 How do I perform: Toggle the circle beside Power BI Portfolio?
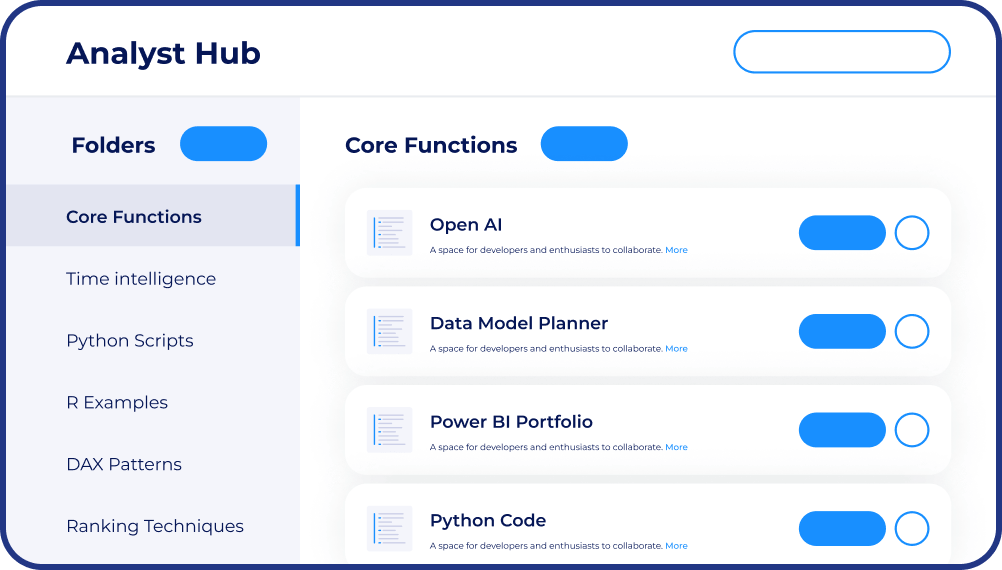click(911, 429)
